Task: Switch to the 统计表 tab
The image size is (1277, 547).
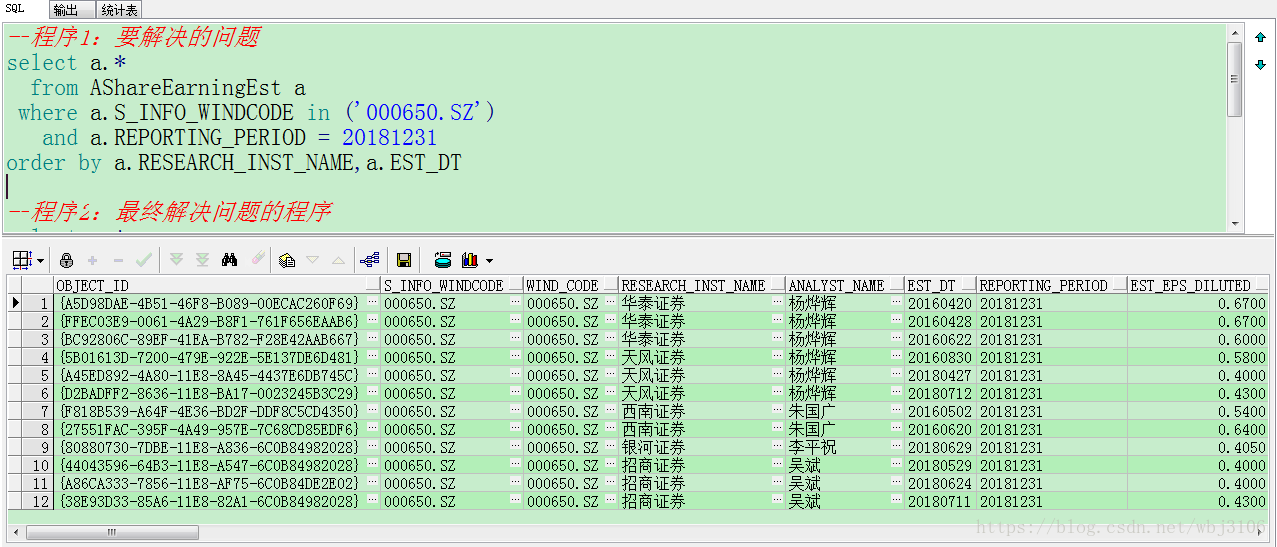Action: [x=119, y=10]
